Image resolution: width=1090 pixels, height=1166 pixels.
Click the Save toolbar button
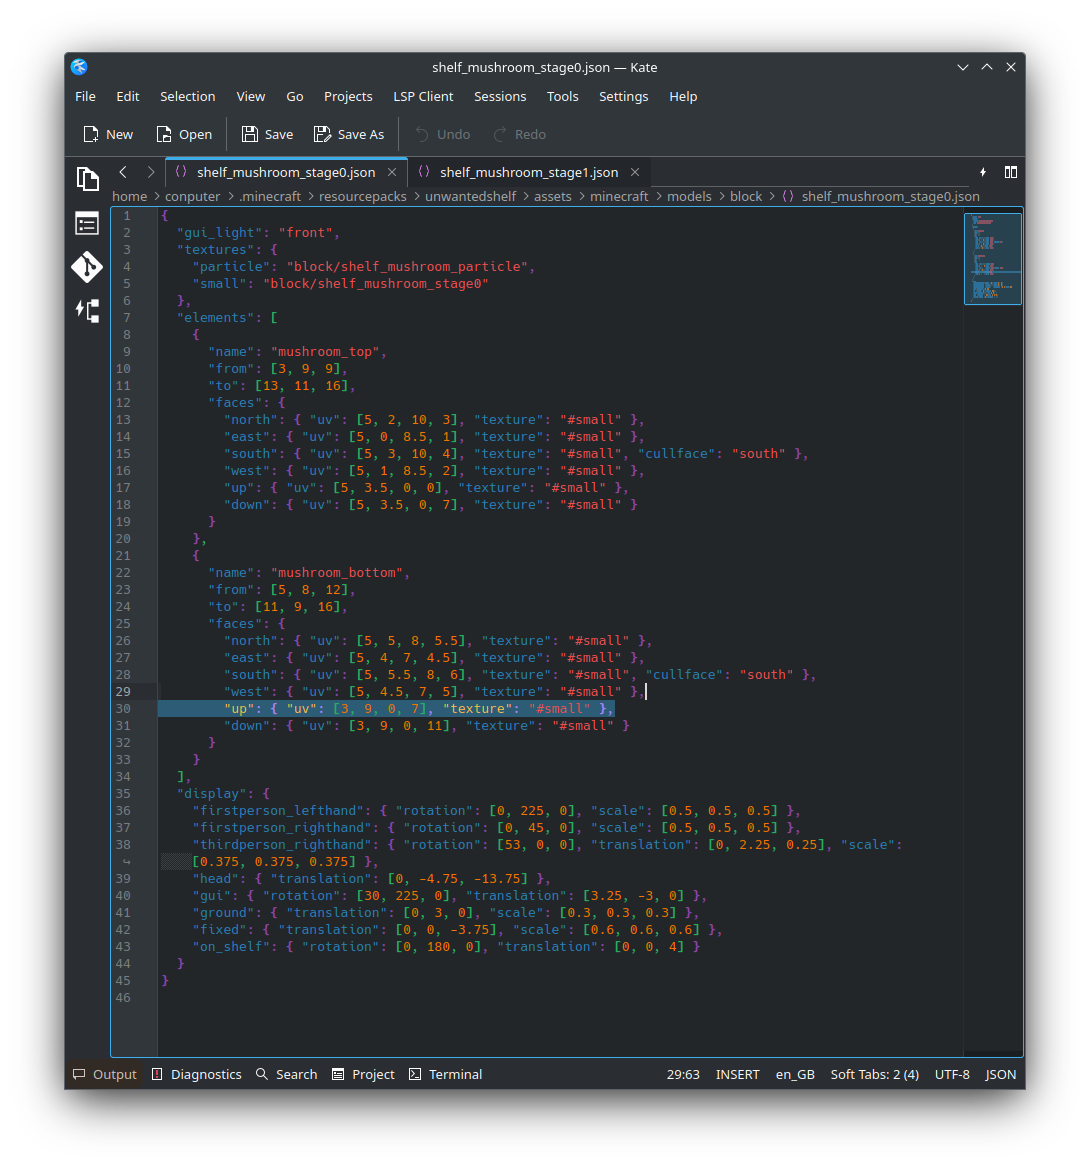click(x=268, y=135)
